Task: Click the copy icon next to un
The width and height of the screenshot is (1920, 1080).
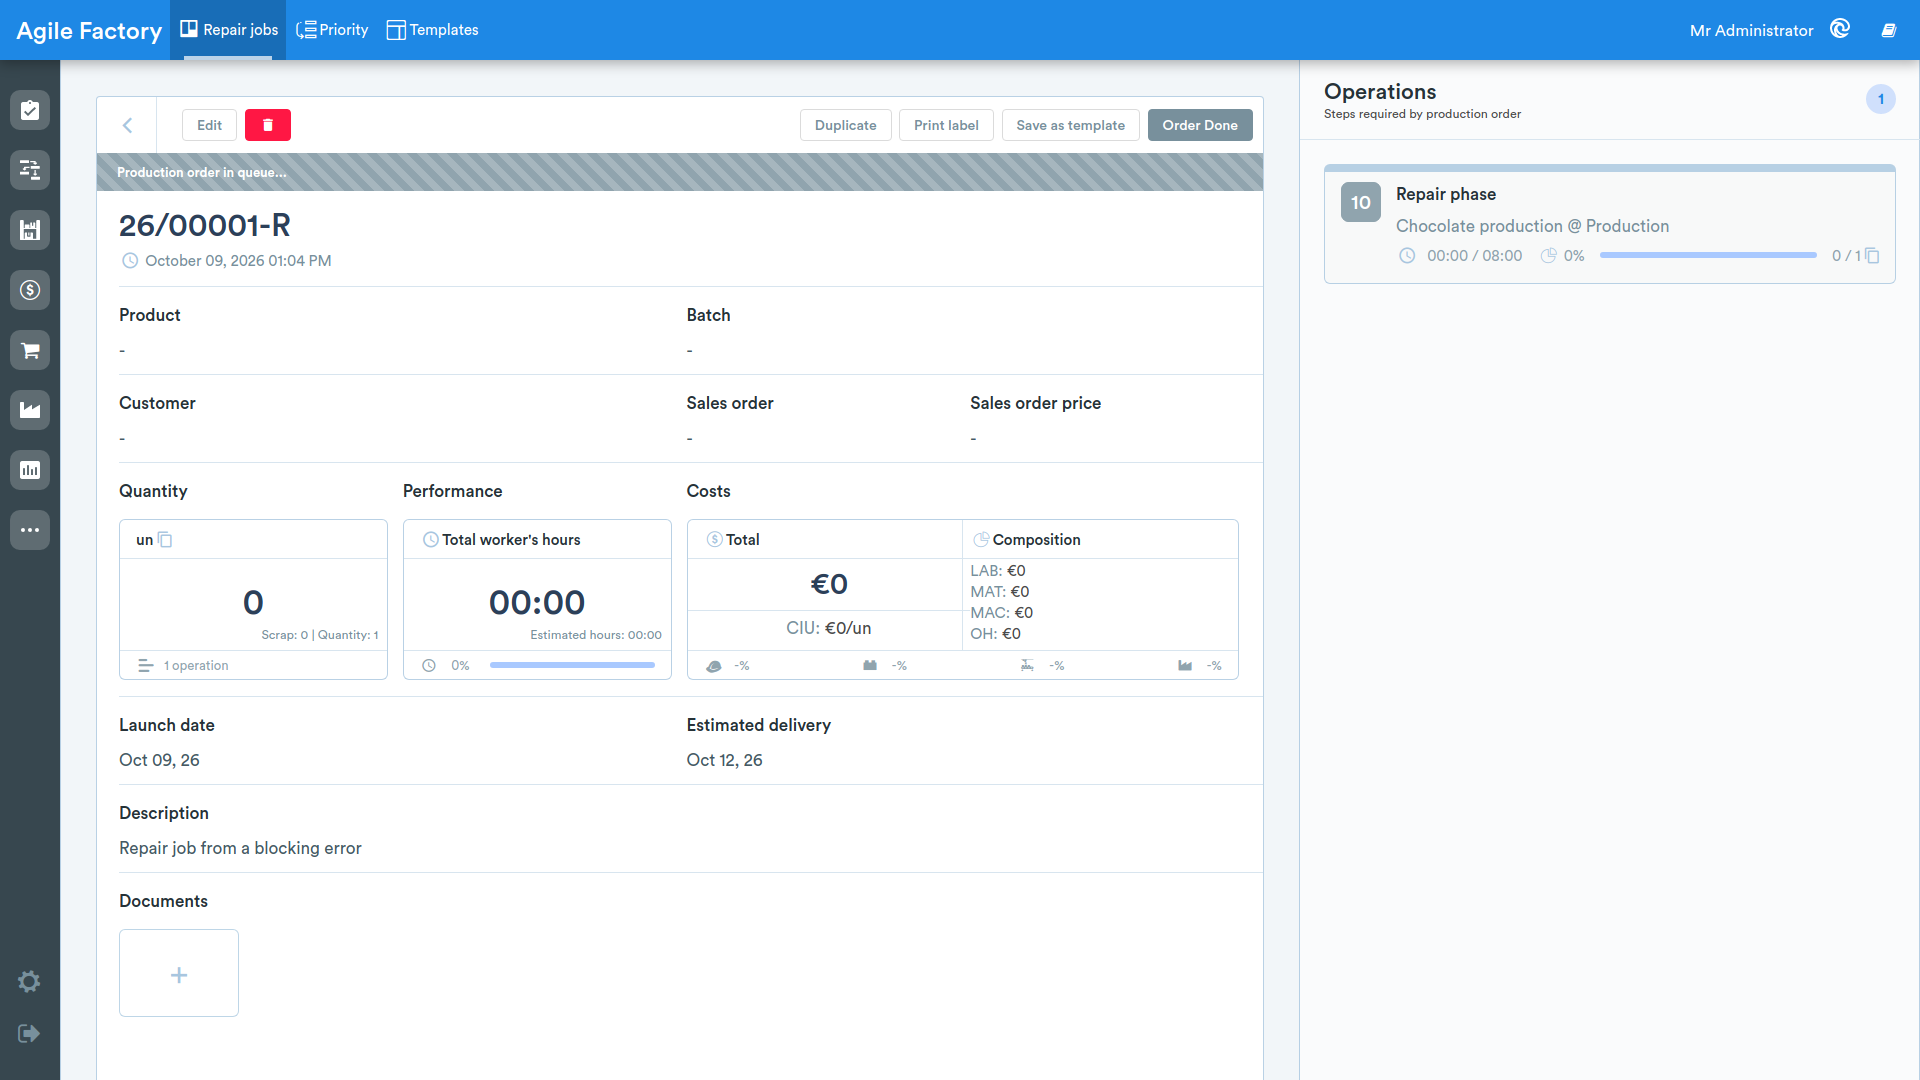Action: tap(166, 540)
